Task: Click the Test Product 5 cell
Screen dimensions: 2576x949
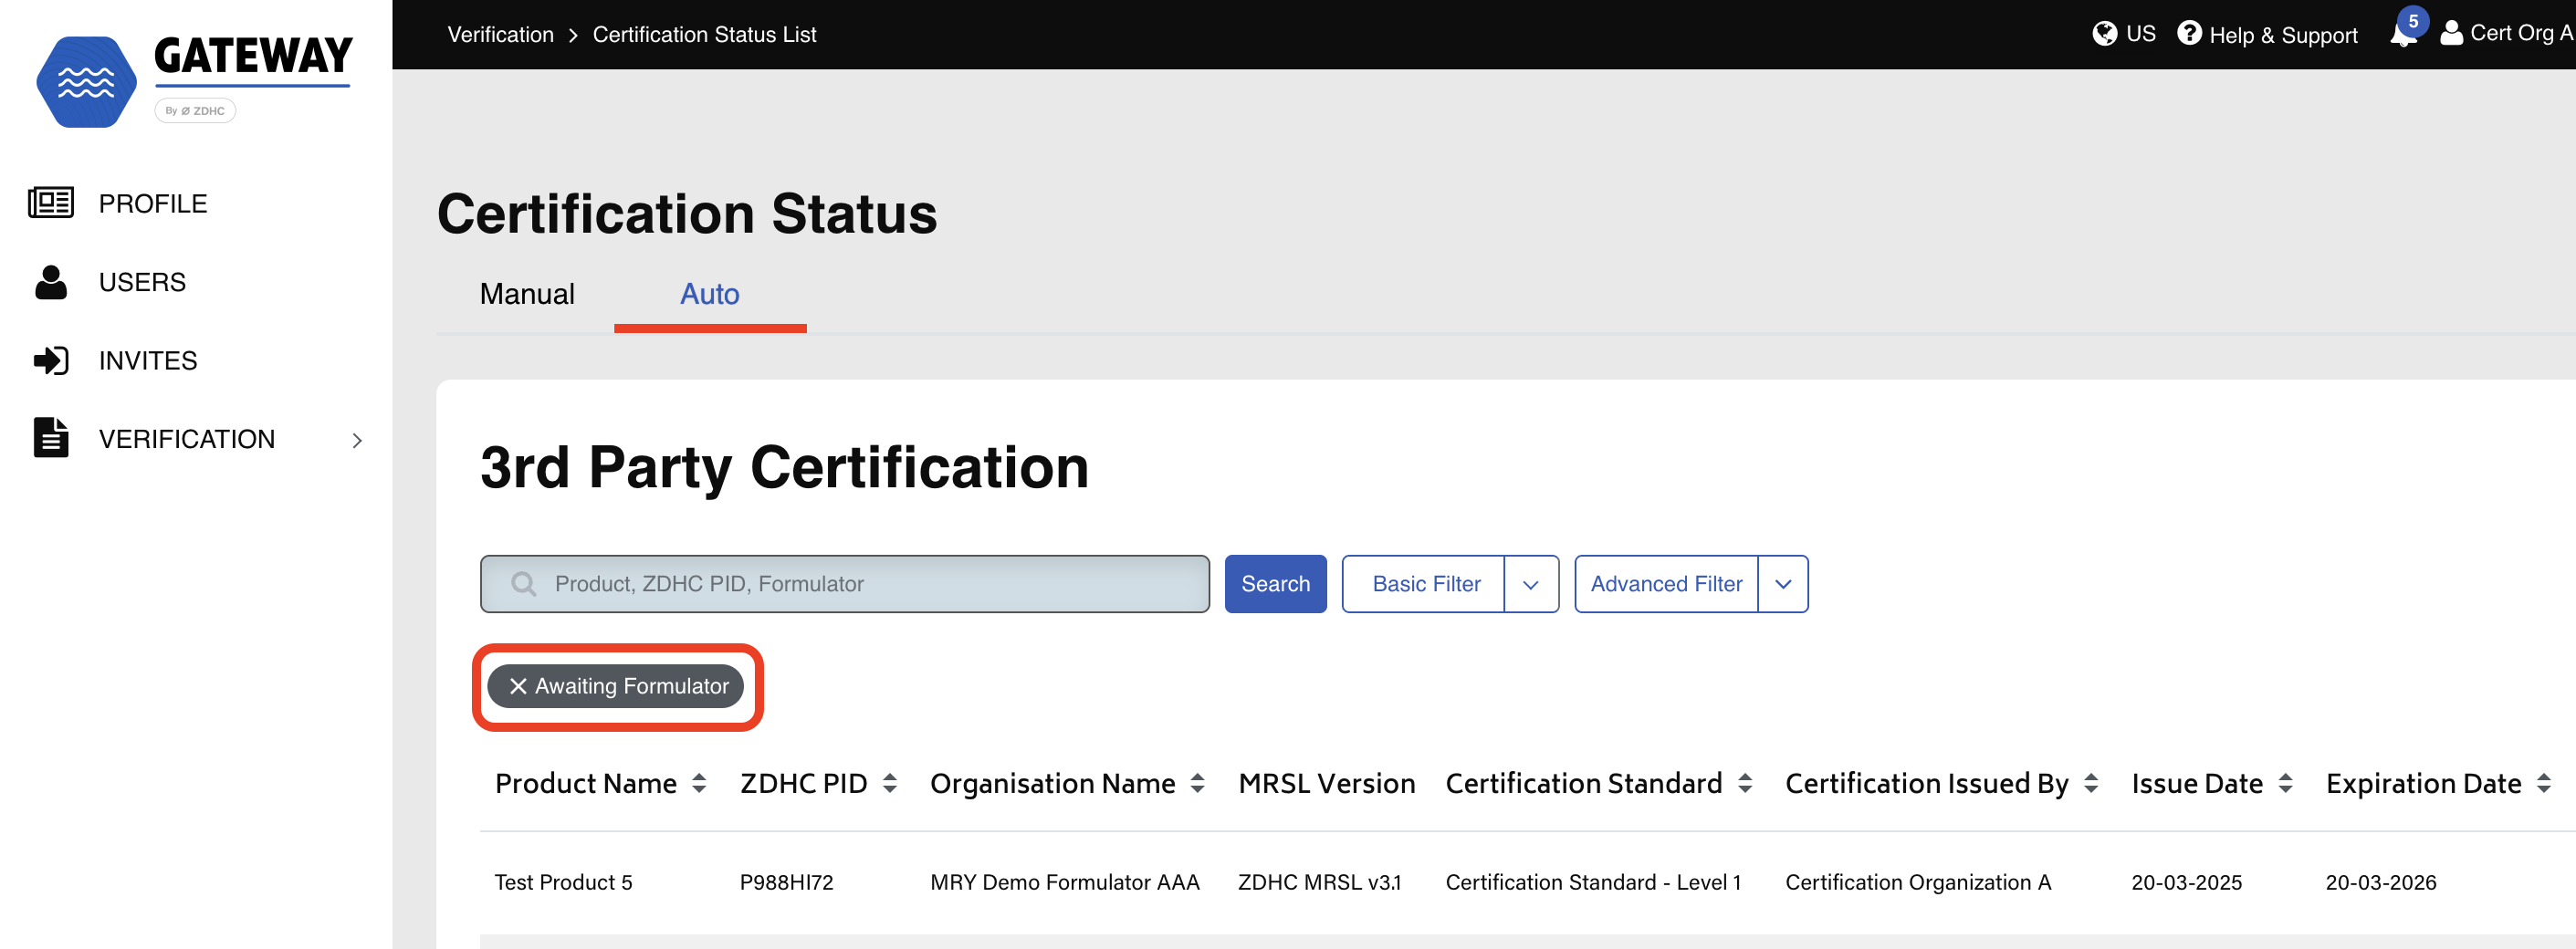Action: [563, 882]
